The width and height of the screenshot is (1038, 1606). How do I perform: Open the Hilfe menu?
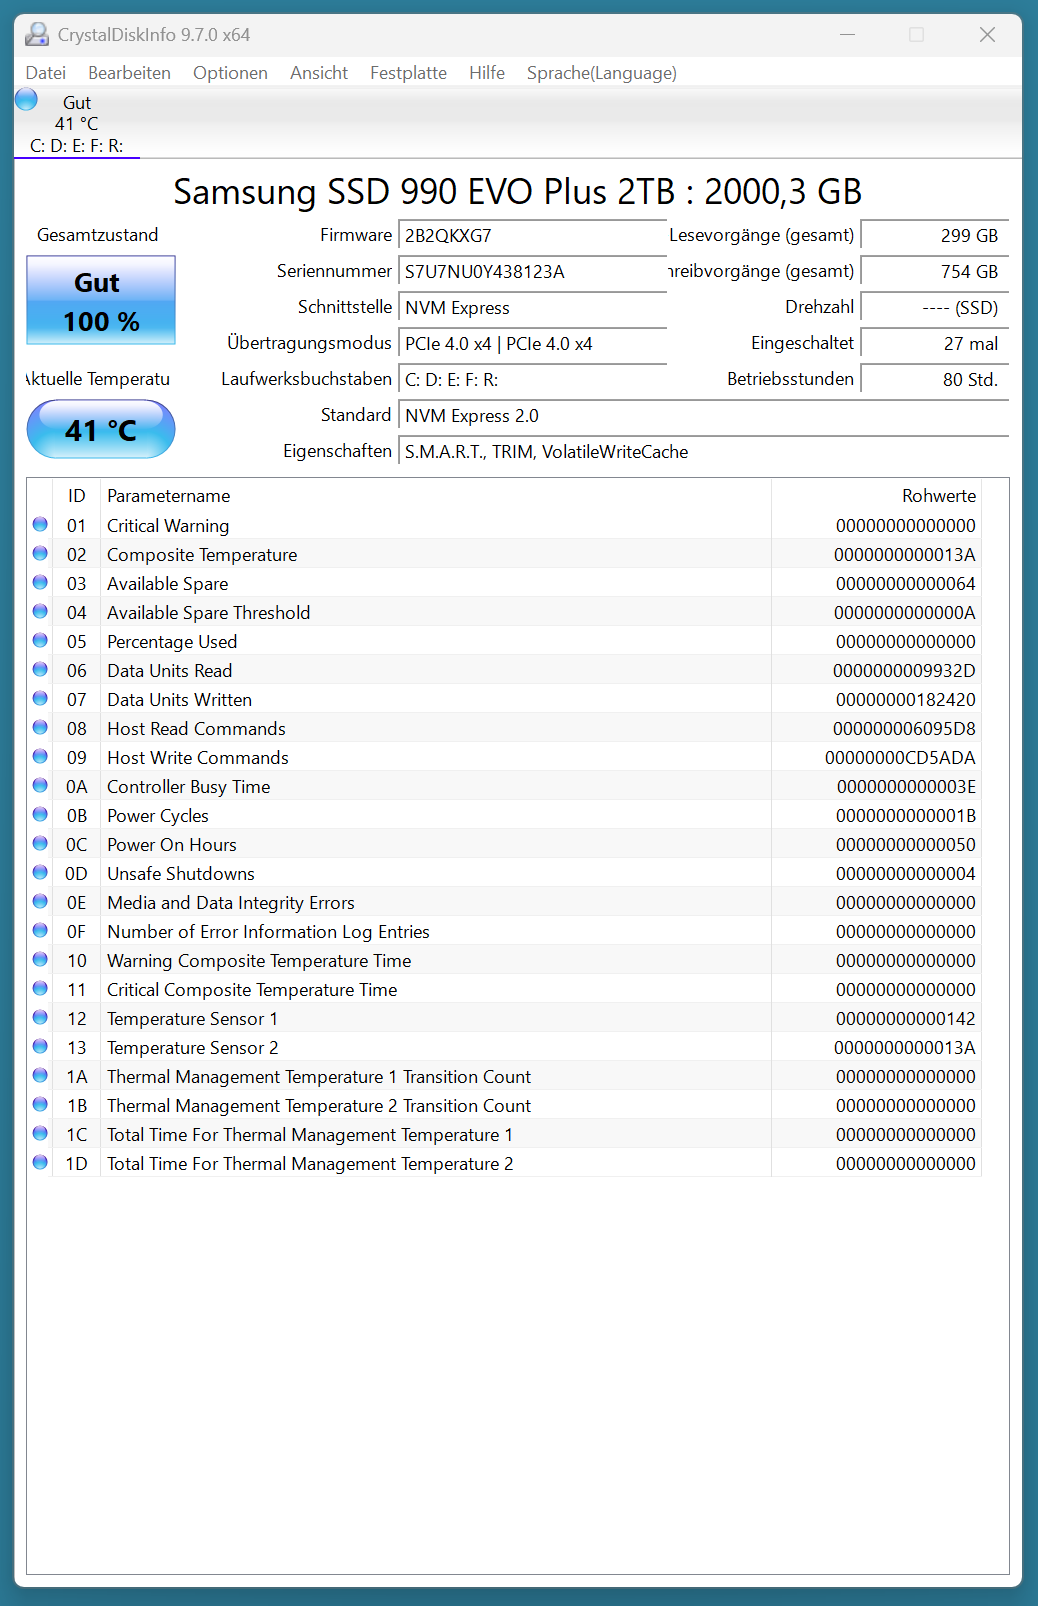pos(487,73)
